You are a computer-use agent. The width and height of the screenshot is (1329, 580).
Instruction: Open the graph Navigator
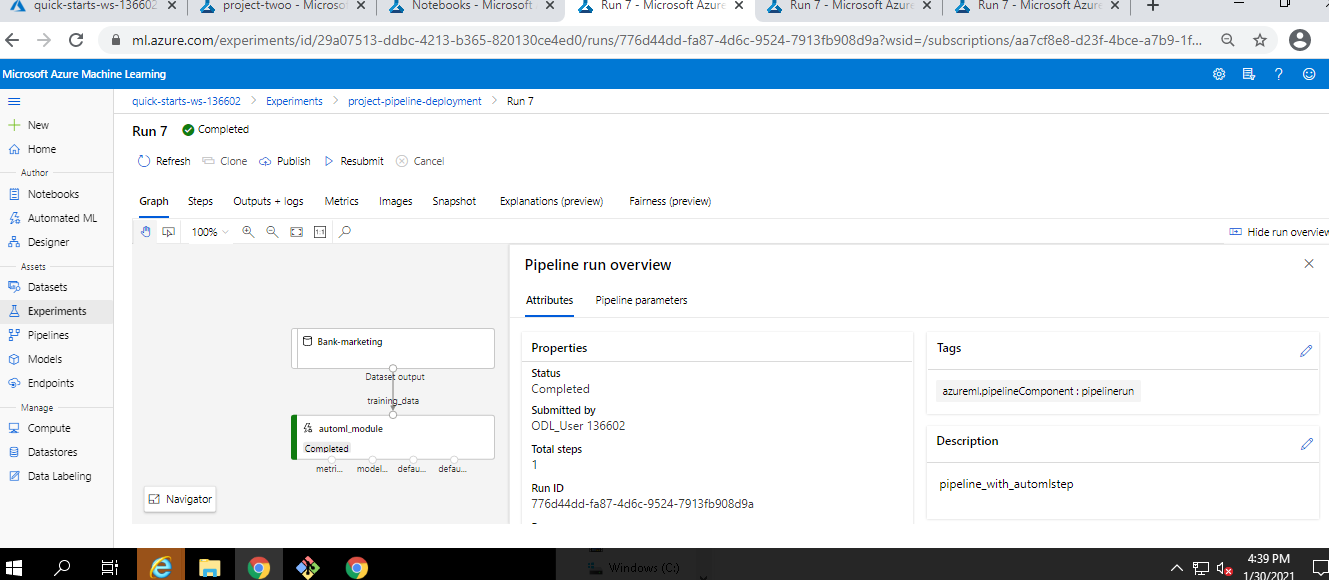[180, 499]
